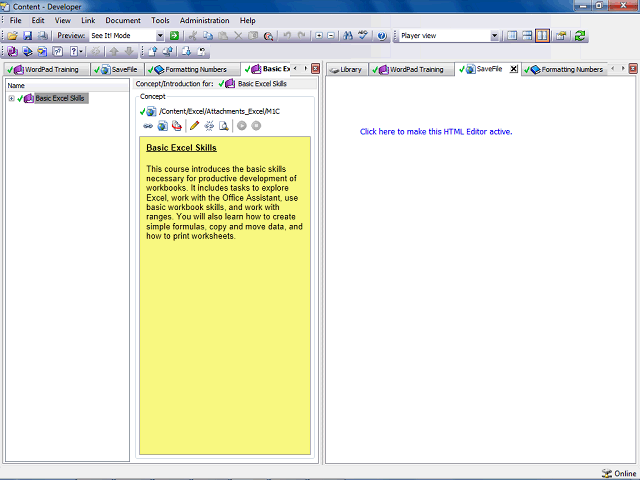
Task: Click the Create link chain icon in Concept
Action: point(148,126)
